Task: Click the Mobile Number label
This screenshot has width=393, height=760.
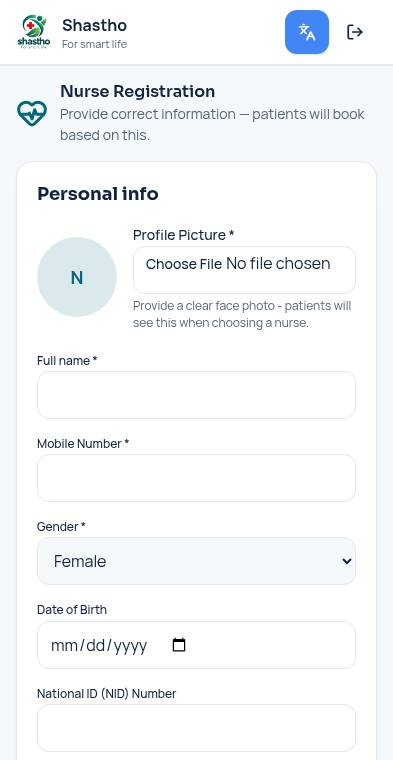Action: coord(83,443)
